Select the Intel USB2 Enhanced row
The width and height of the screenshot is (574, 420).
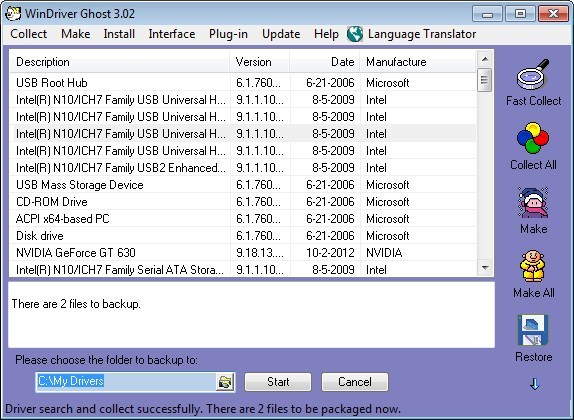click(x=243, y=168)
